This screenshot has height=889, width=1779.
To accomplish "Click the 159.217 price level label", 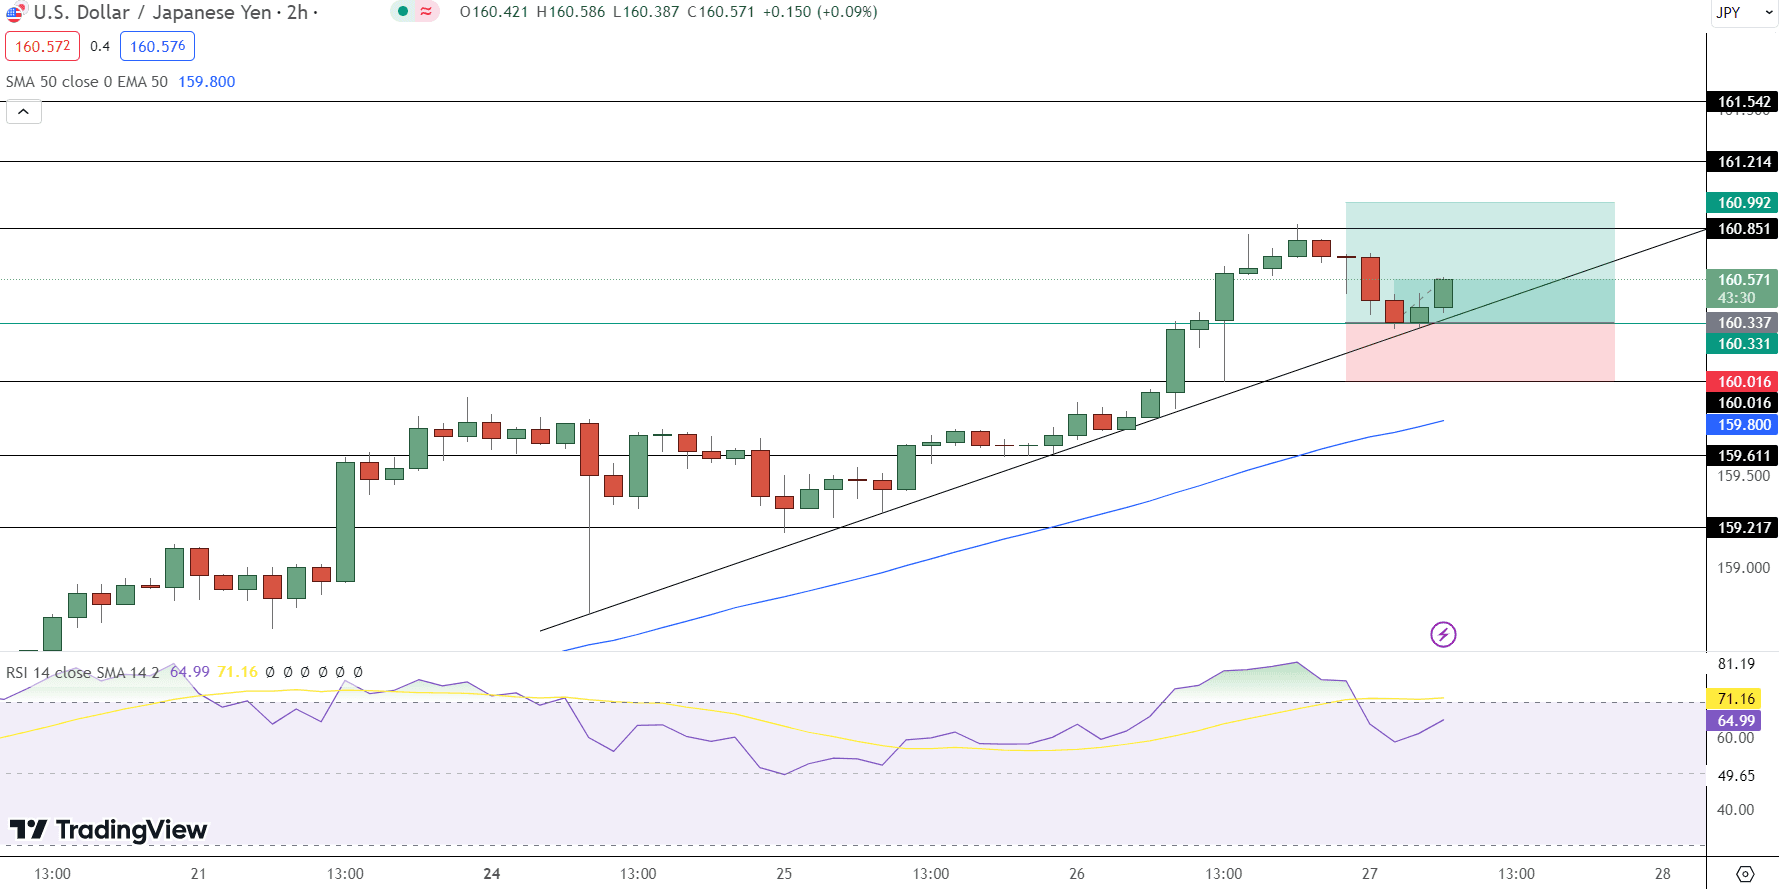I will (x=1742, y=528).
